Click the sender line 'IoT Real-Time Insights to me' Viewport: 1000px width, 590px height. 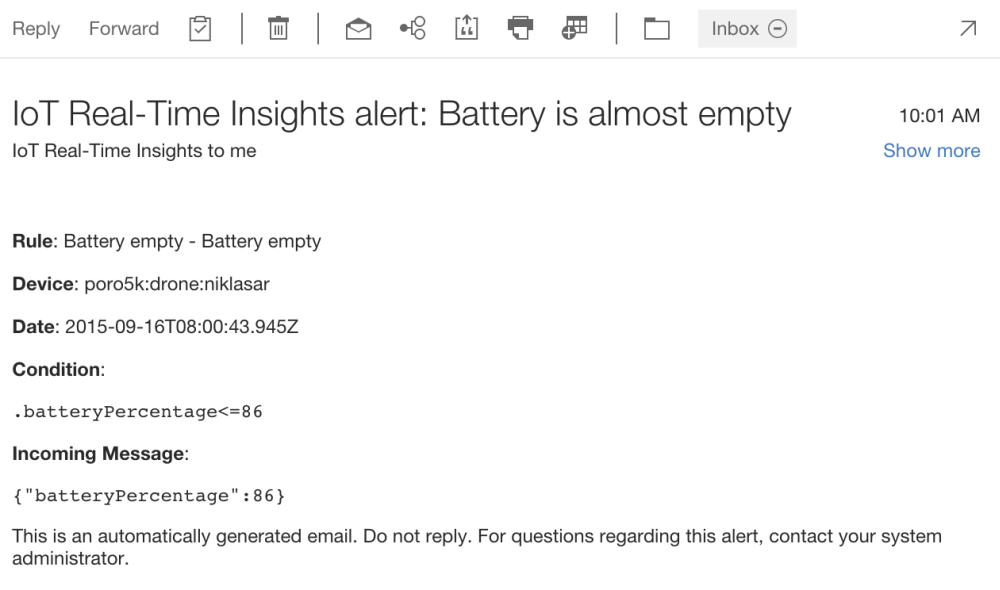point(134,151)
